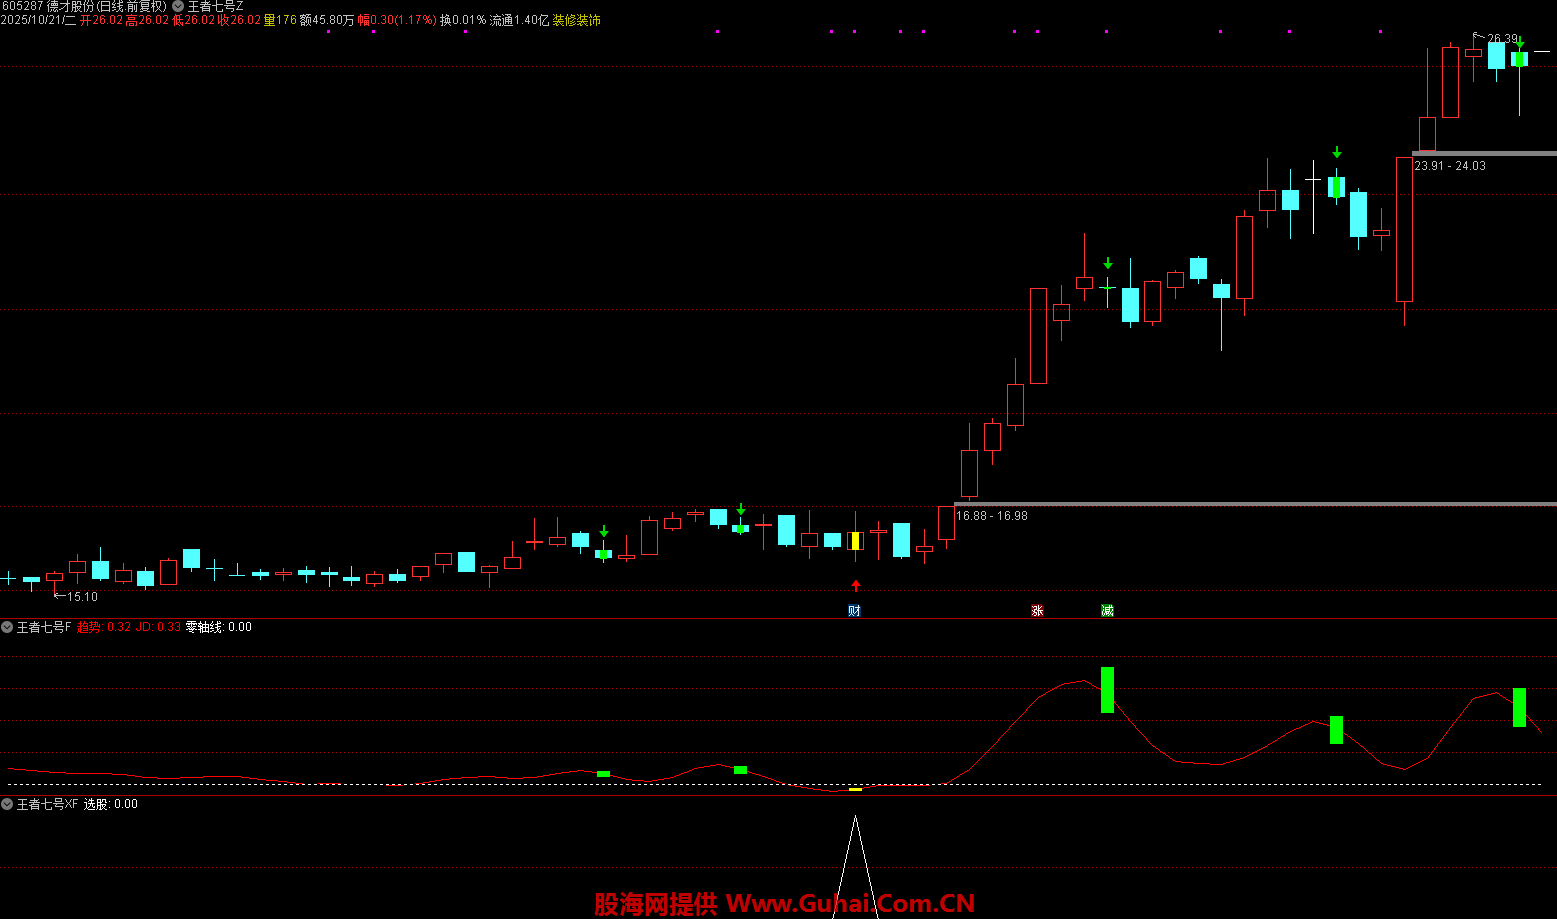
Task: Click the green 减 reduction marker icon
Action: [x=1107, y=610]
